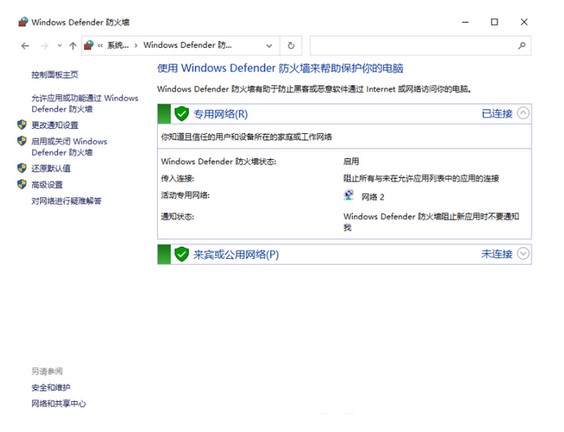Click the search magnifier icon
The height and width of the screenshot is (432, 564).
click(x=522, y=46)
